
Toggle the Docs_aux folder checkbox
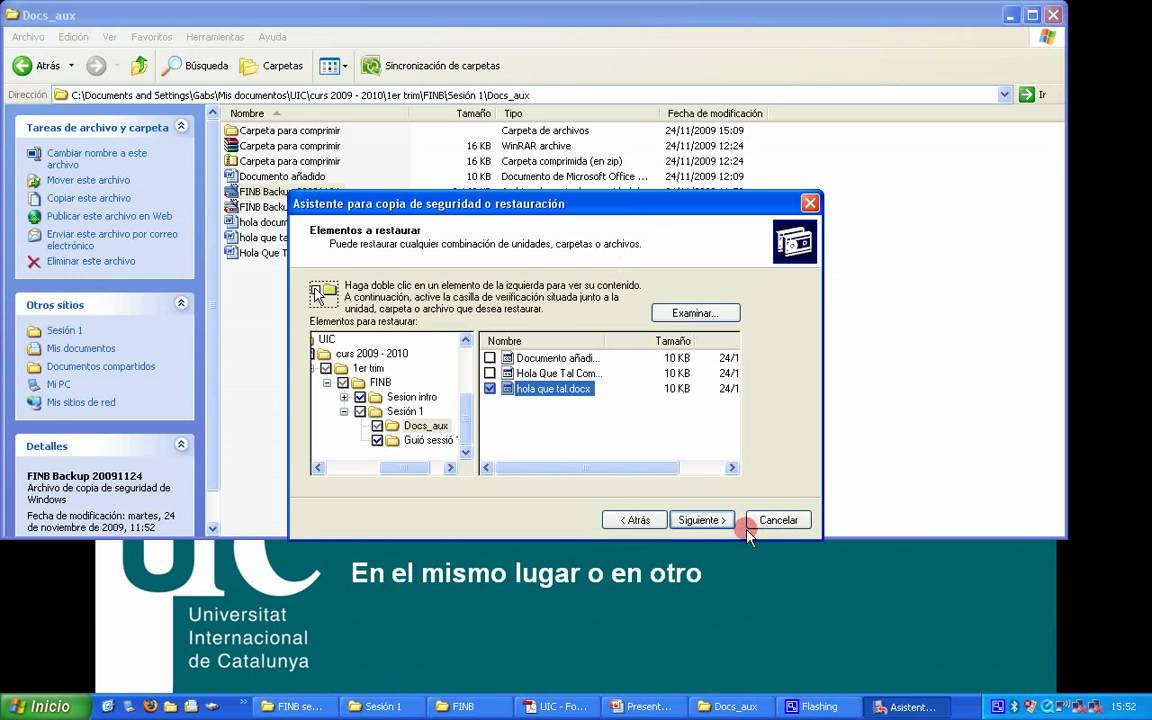[377, 426]
